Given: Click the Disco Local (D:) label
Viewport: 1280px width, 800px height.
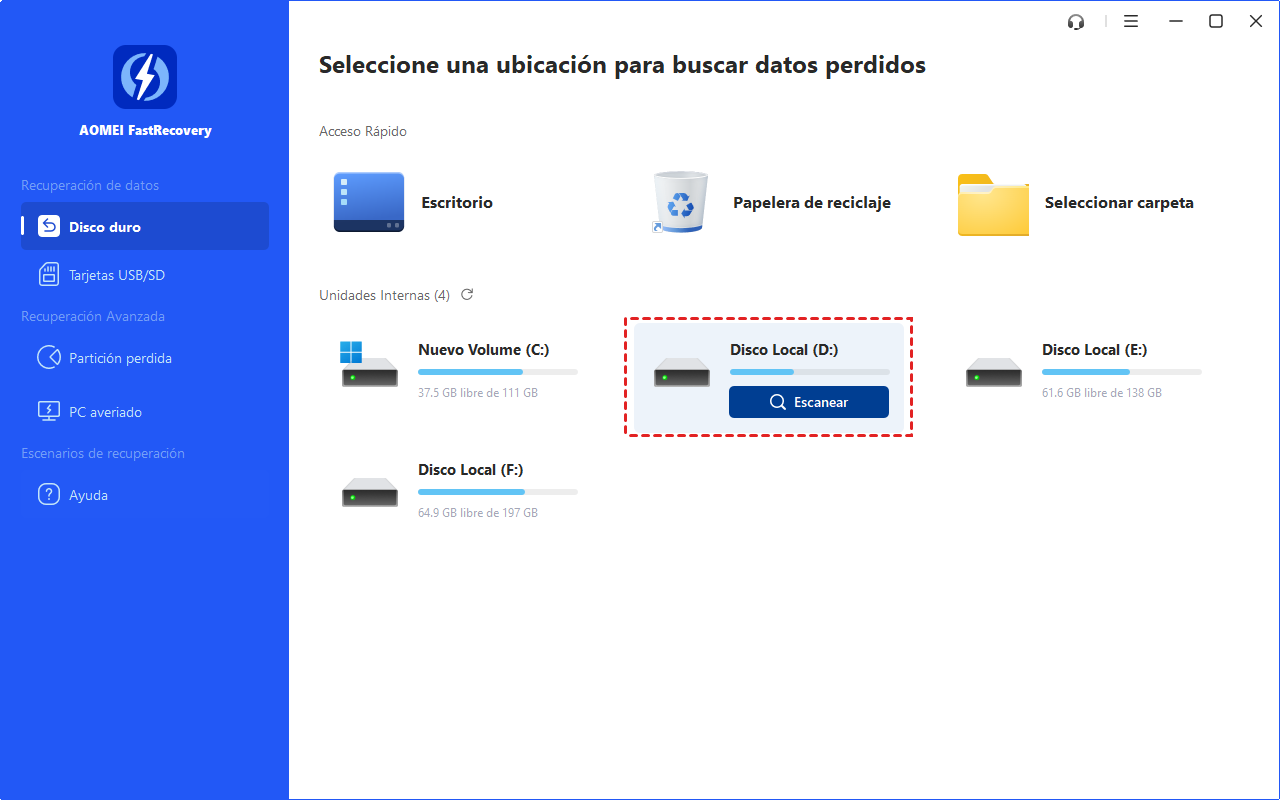Looking at the screenshot, I should [784, 350].
